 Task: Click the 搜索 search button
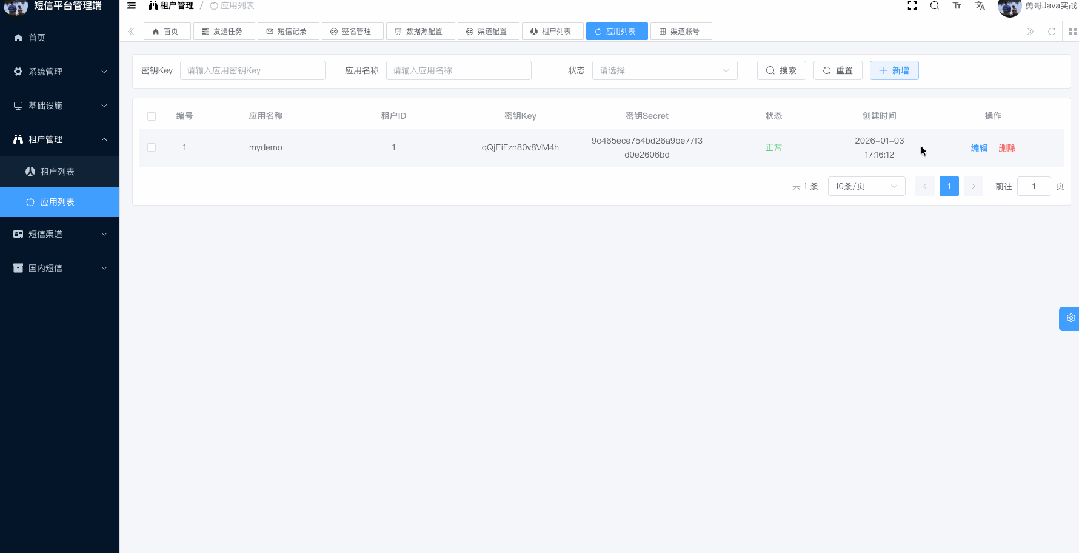[x=782, y=70]
